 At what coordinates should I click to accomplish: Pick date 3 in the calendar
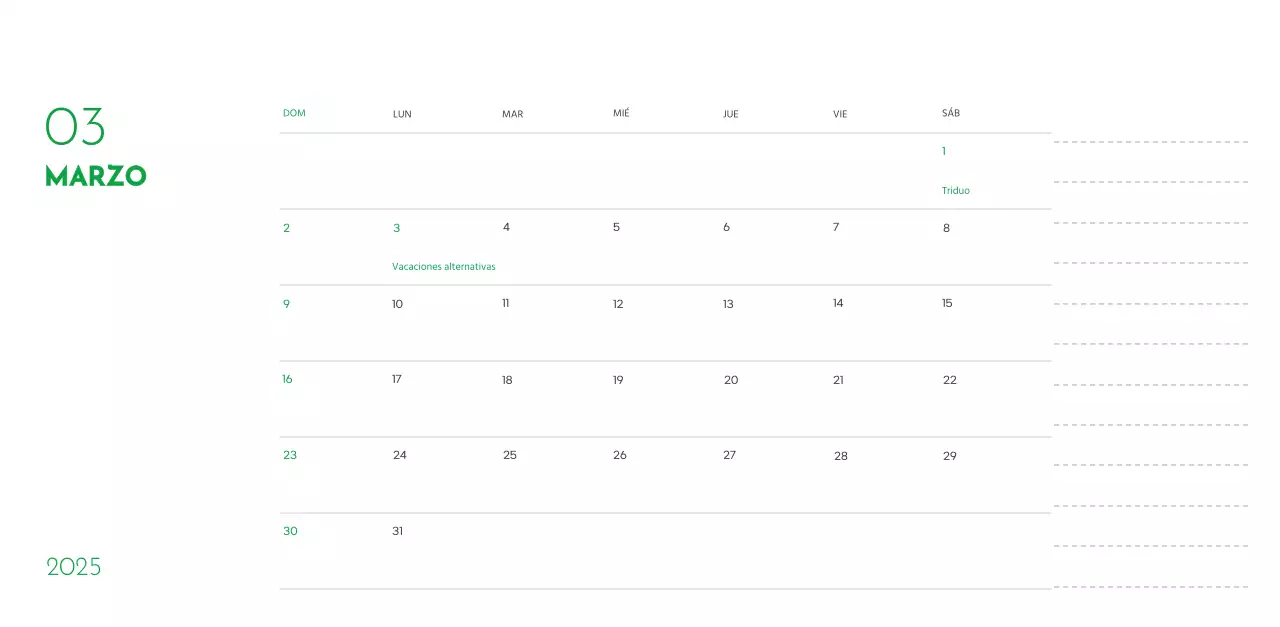click(x=396, y=228)
